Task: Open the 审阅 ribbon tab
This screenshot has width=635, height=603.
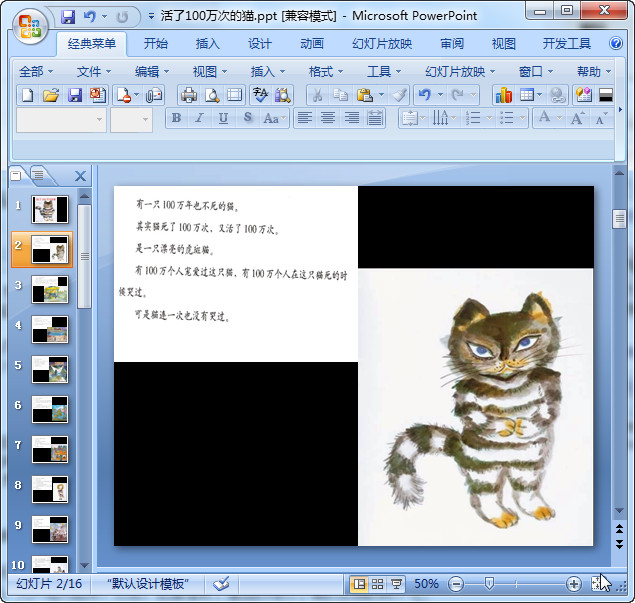Action: 452,43
